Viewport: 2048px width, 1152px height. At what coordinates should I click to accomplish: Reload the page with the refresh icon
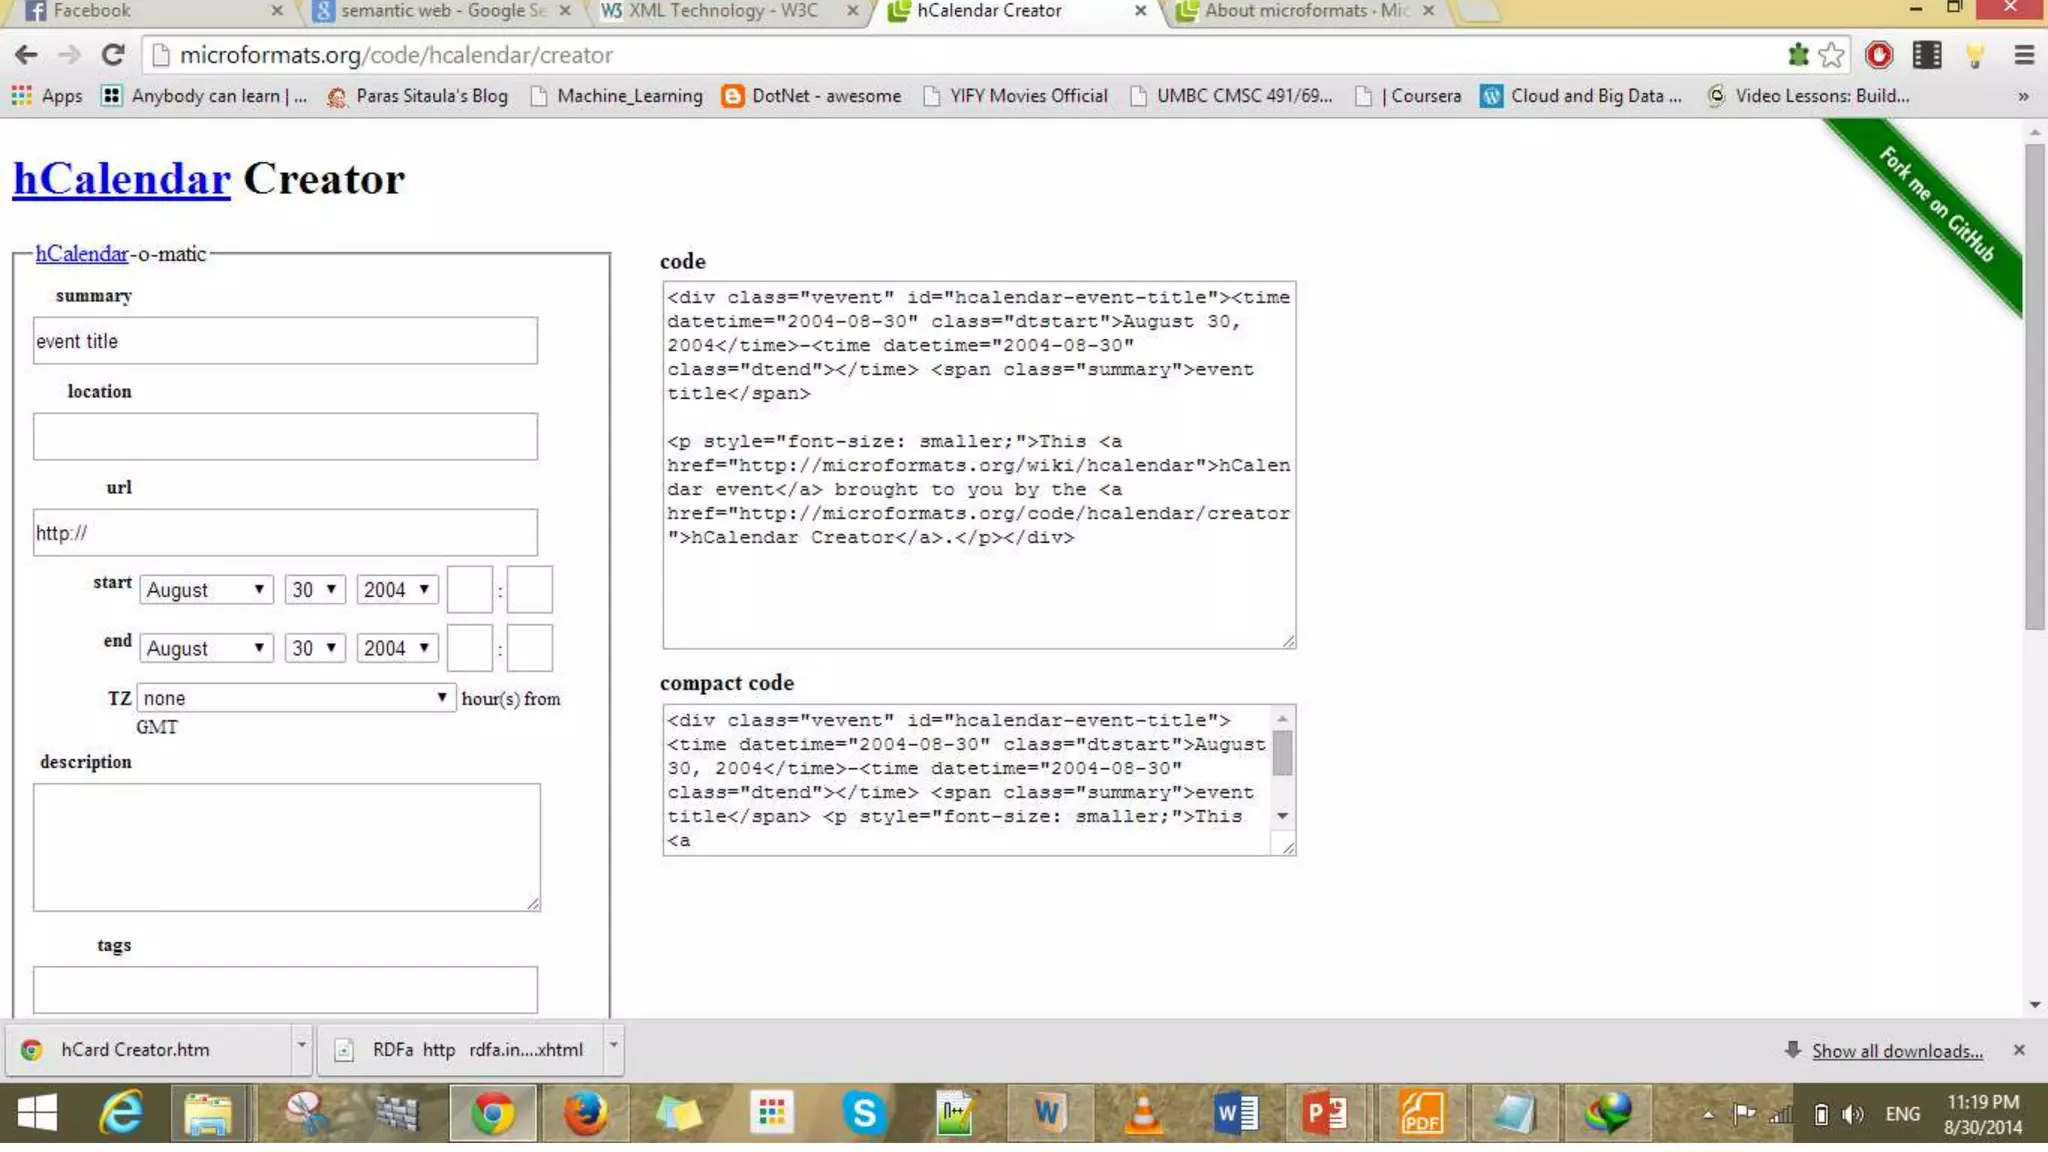(x=113, y=55)
